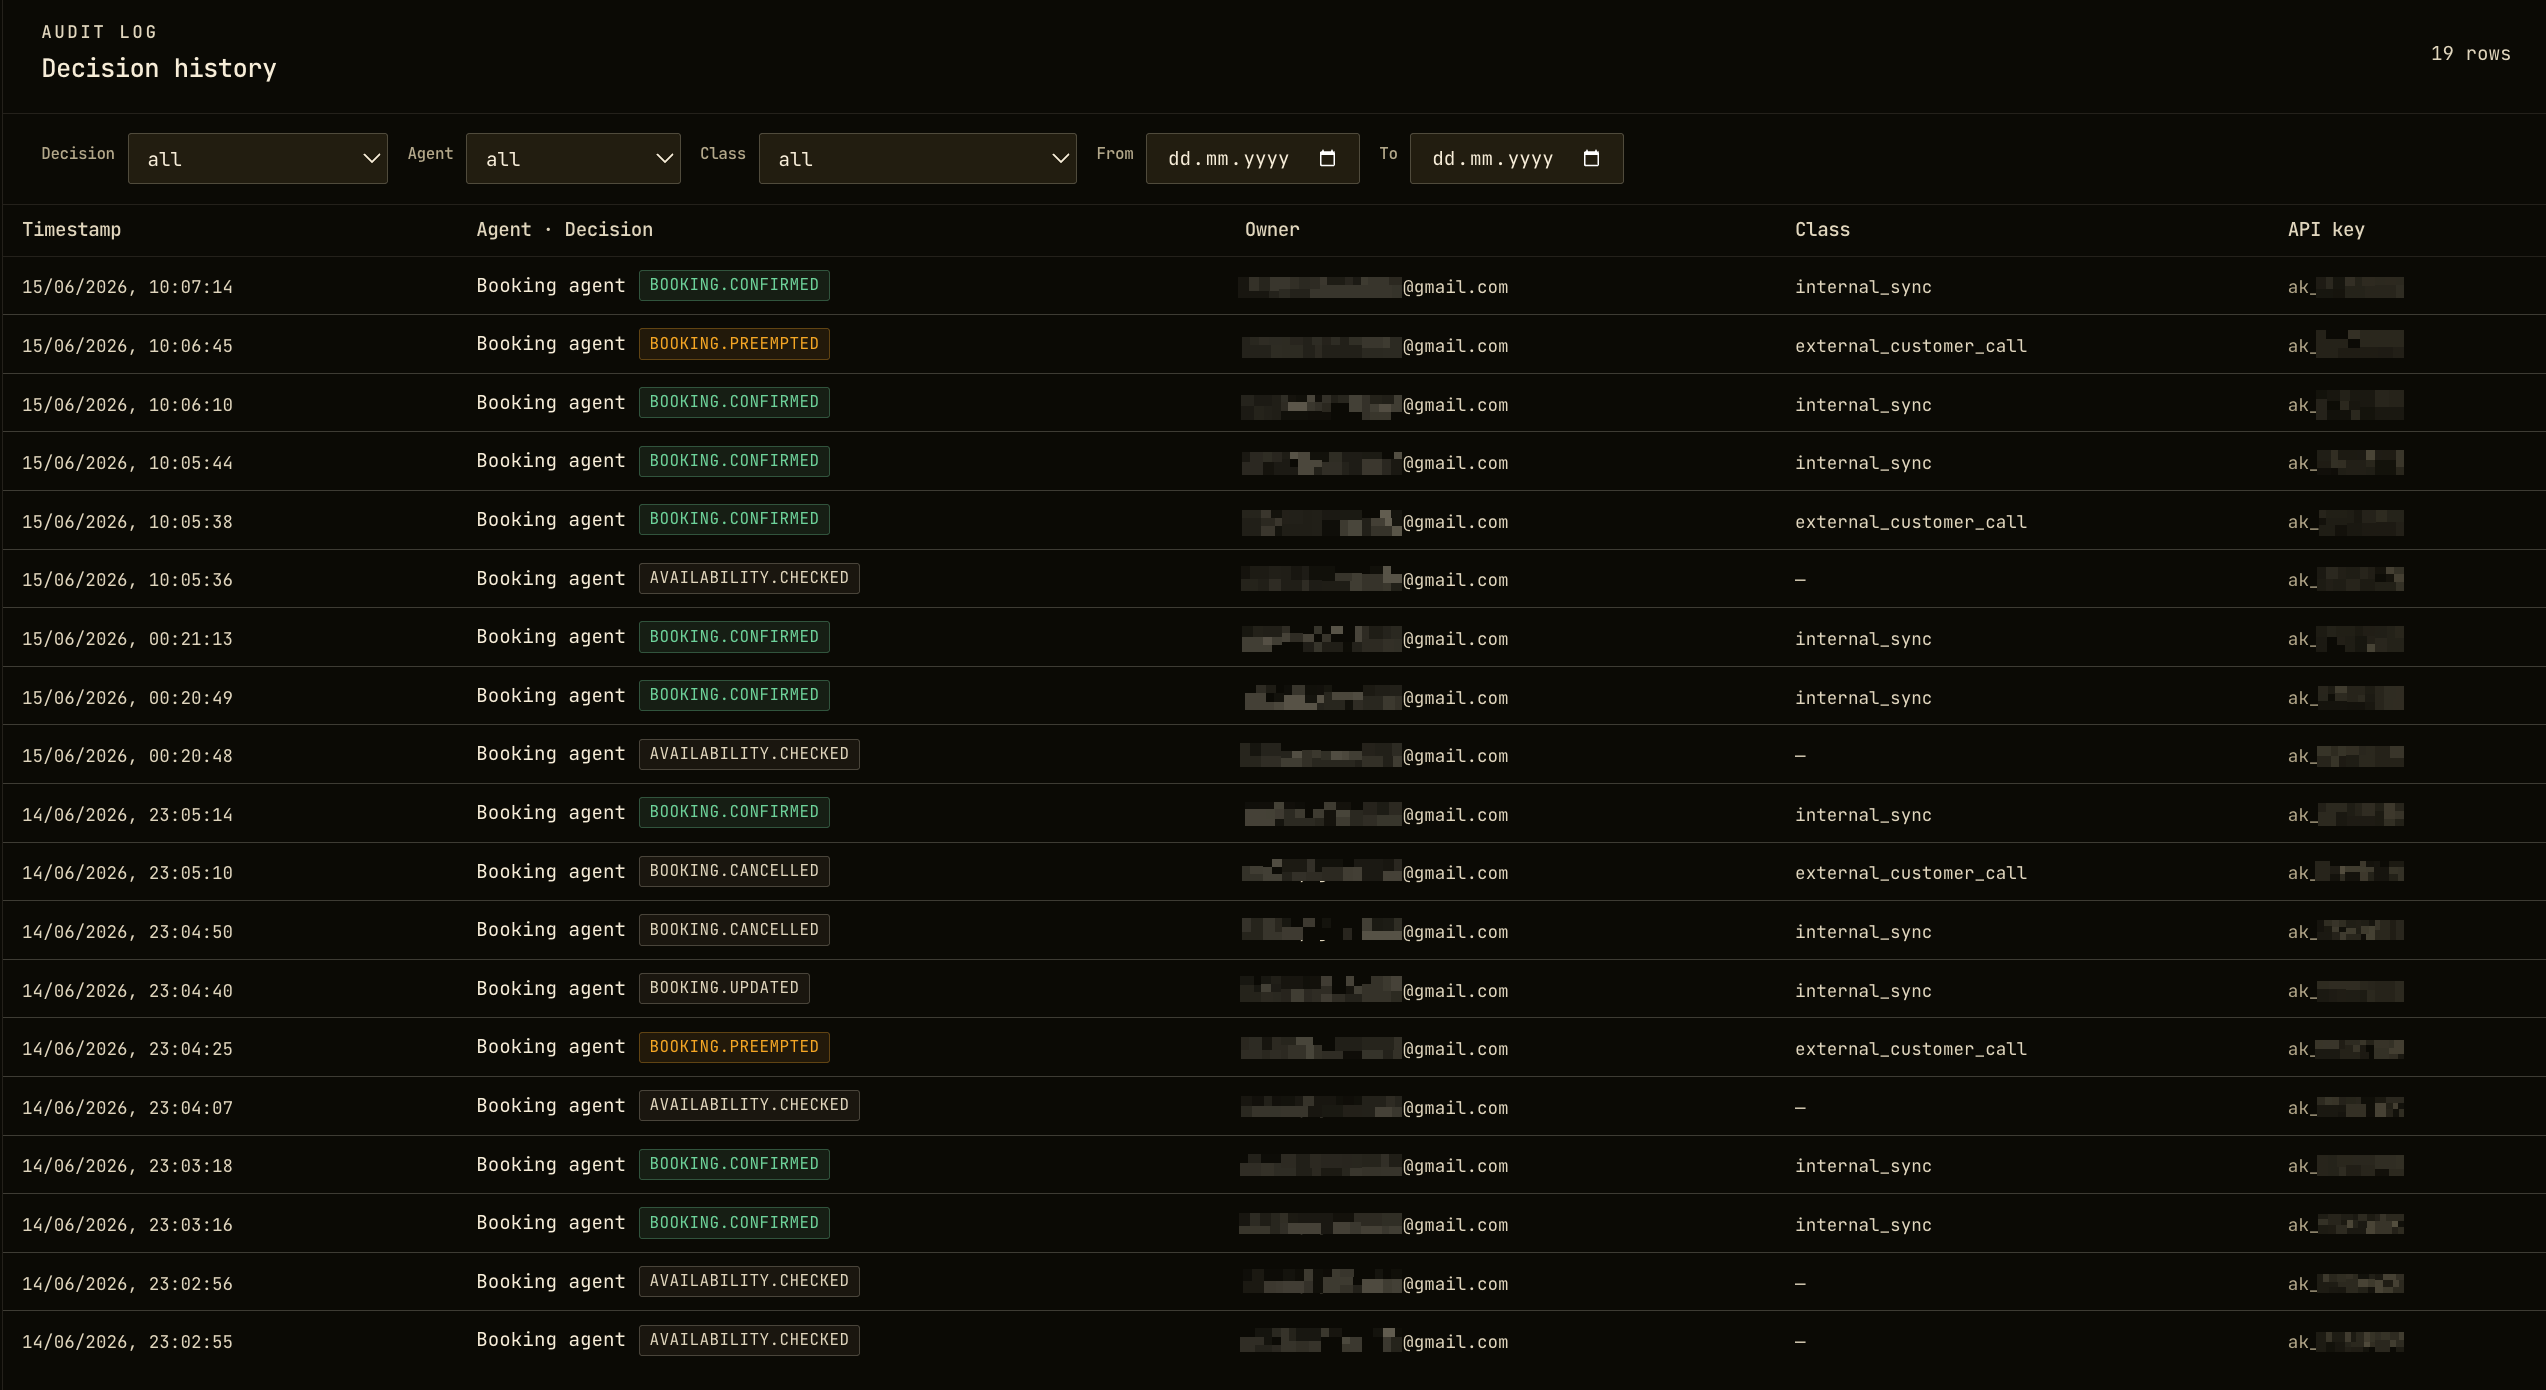Viewport: 2546px width, 1390px height.
Task: Click the API key in 23:03:16 row
Action: tap(2345, 1224)
